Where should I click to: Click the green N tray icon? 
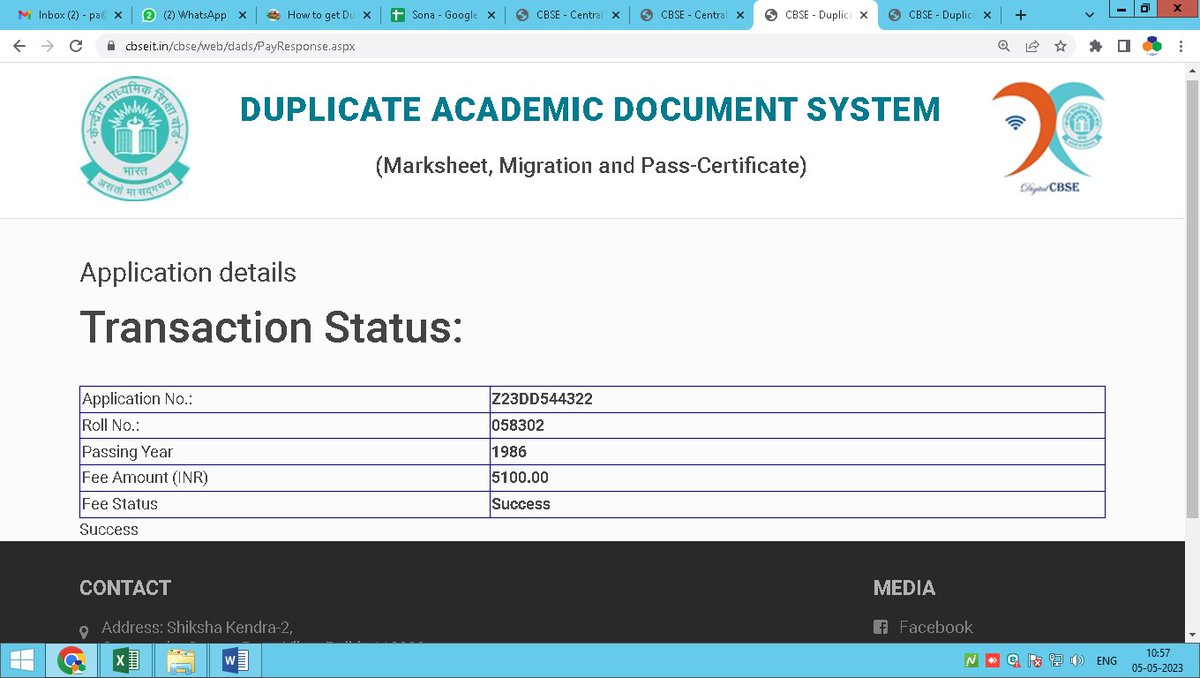pos(971,661)
